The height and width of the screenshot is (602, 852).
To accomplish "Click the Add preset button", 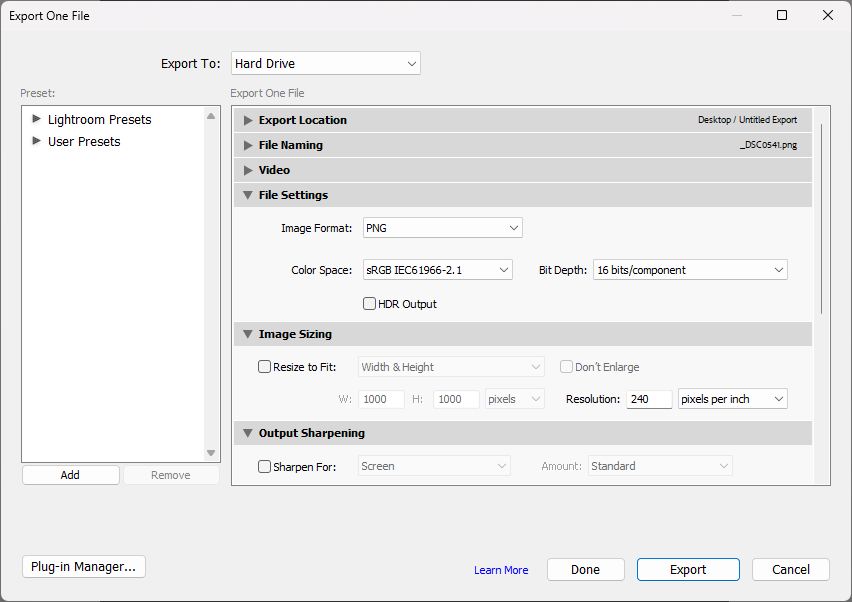I will click(x=71, y=475).
